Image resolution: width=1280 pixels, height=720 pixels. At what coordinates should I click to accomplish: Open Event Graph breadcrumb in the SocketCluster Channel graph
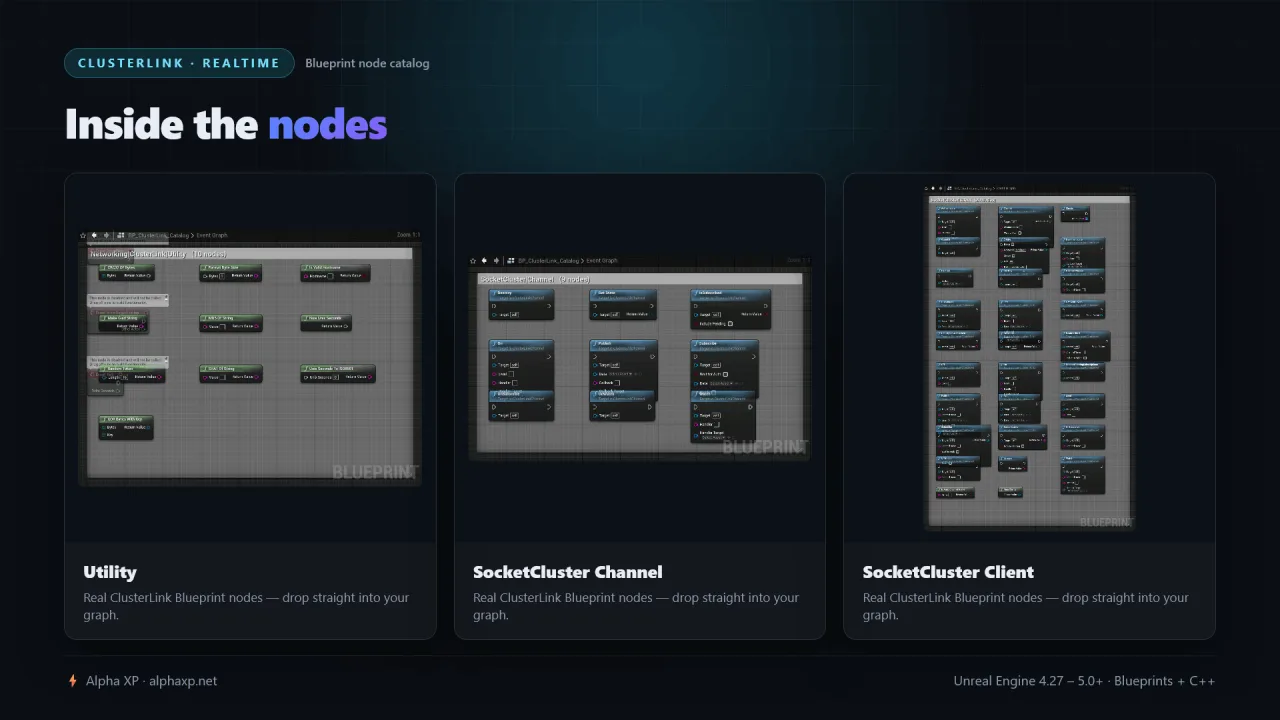(602, 260)
